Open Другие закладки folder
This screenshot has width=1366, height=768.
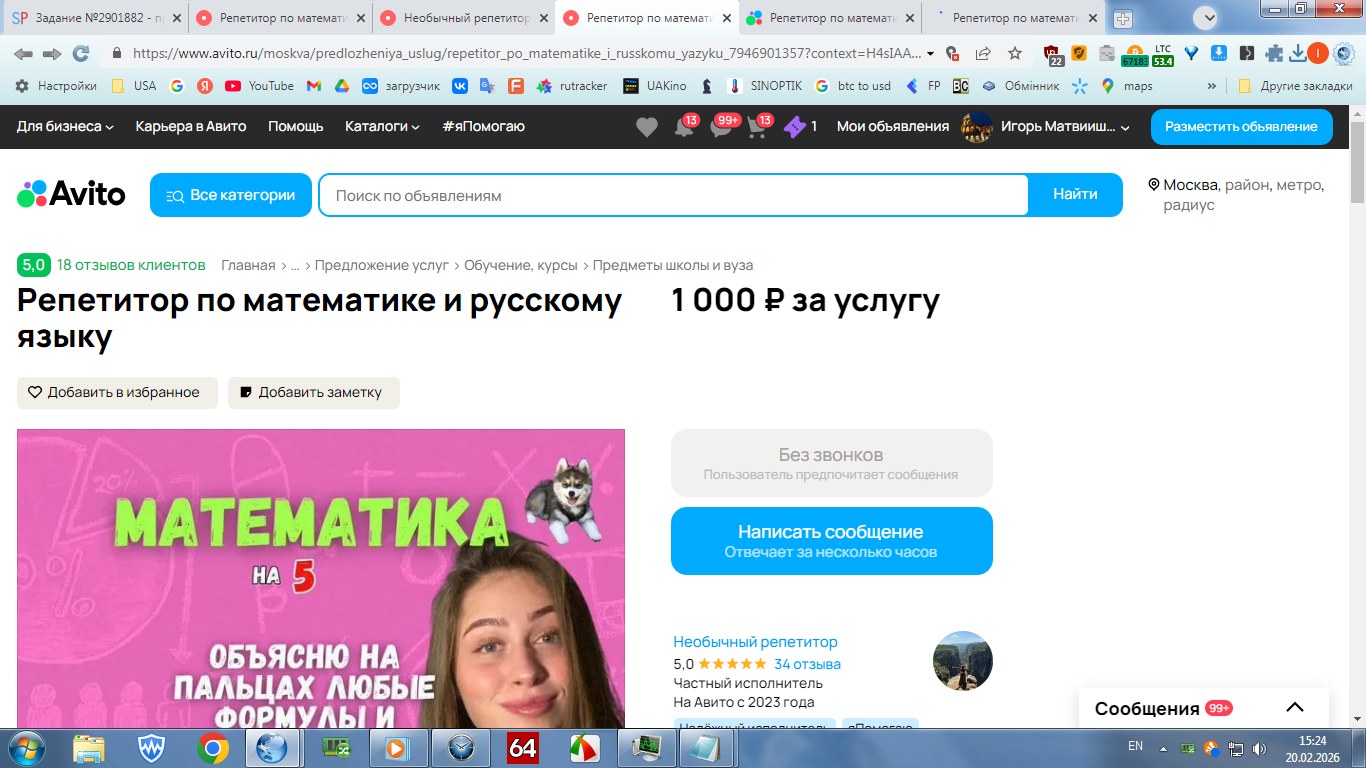[1295, 86]
